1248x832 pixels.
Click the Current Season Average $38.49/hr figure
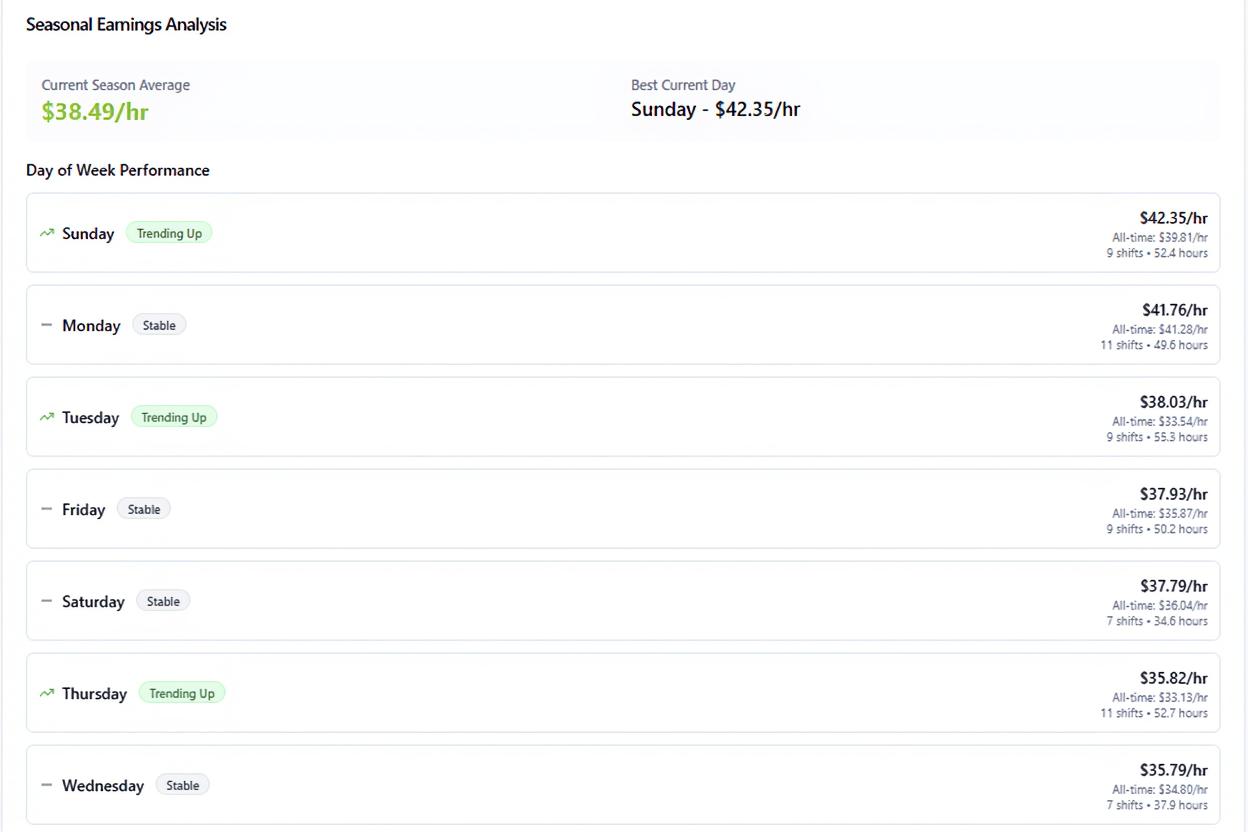(95, 111)
